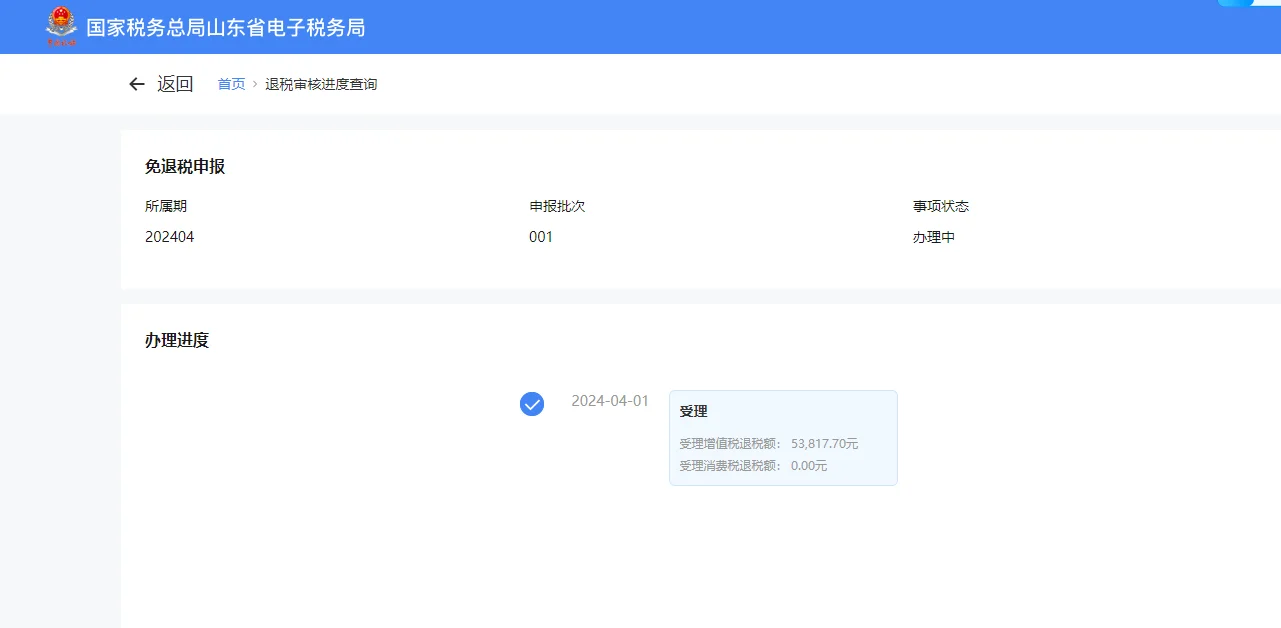Viewport: 1281px width, 628px height.
Task: Click the breadcrumb separator chevron after 首页
Action: (x=252, y=84)
